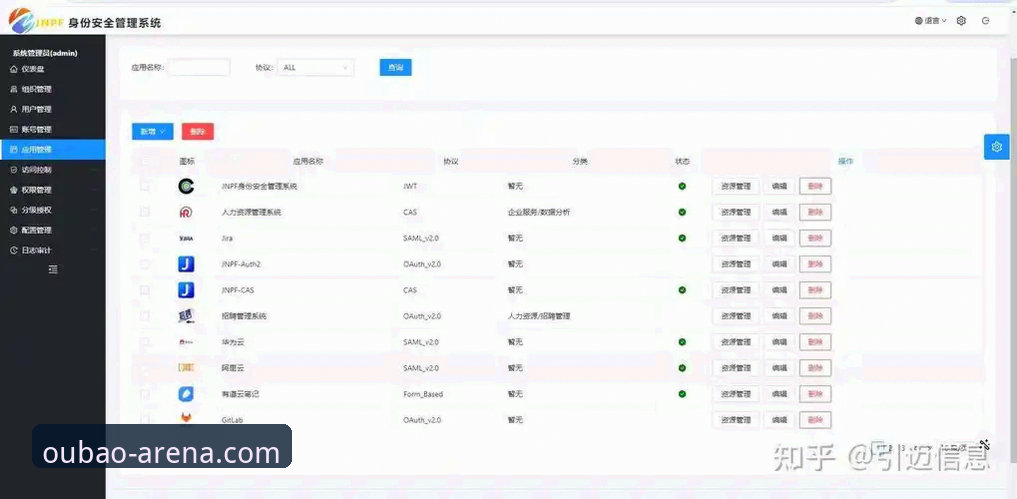Viewport: 1017px width, 499px height.
Task: Check the JNPF身份安全管理系统 row checkbox
Action: click(x=145, y=186)
